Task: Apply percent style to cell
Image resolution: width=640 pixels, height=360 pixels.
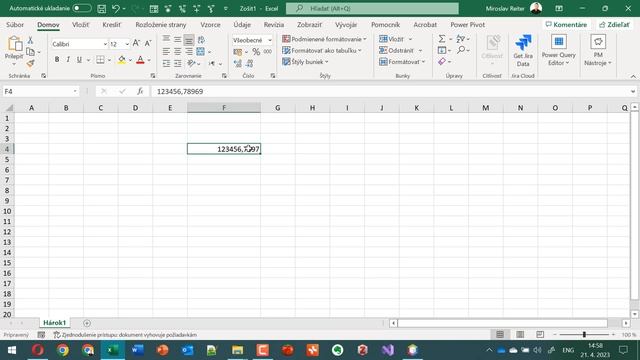Action: 256,52
